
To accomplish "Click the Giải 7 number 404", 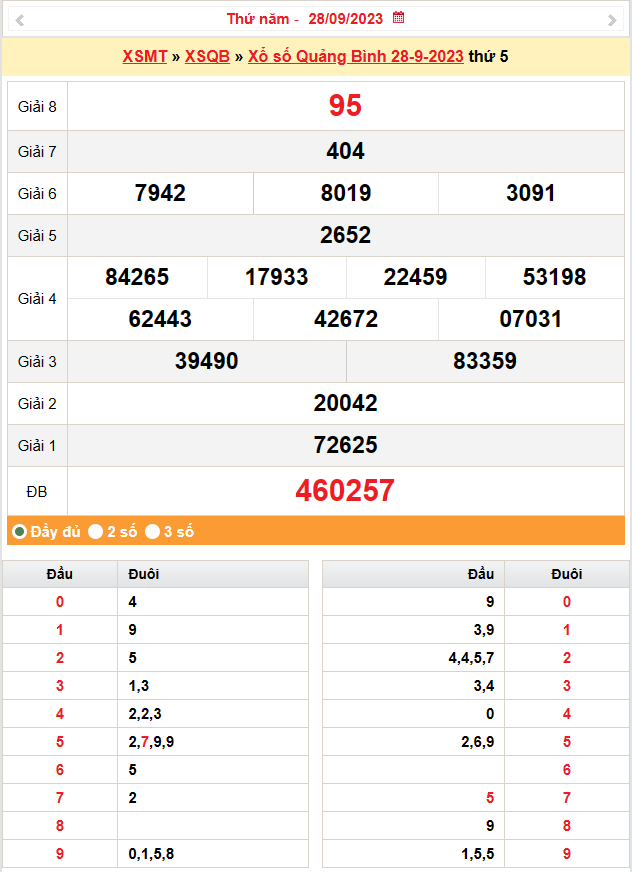I will click(345, 151).
